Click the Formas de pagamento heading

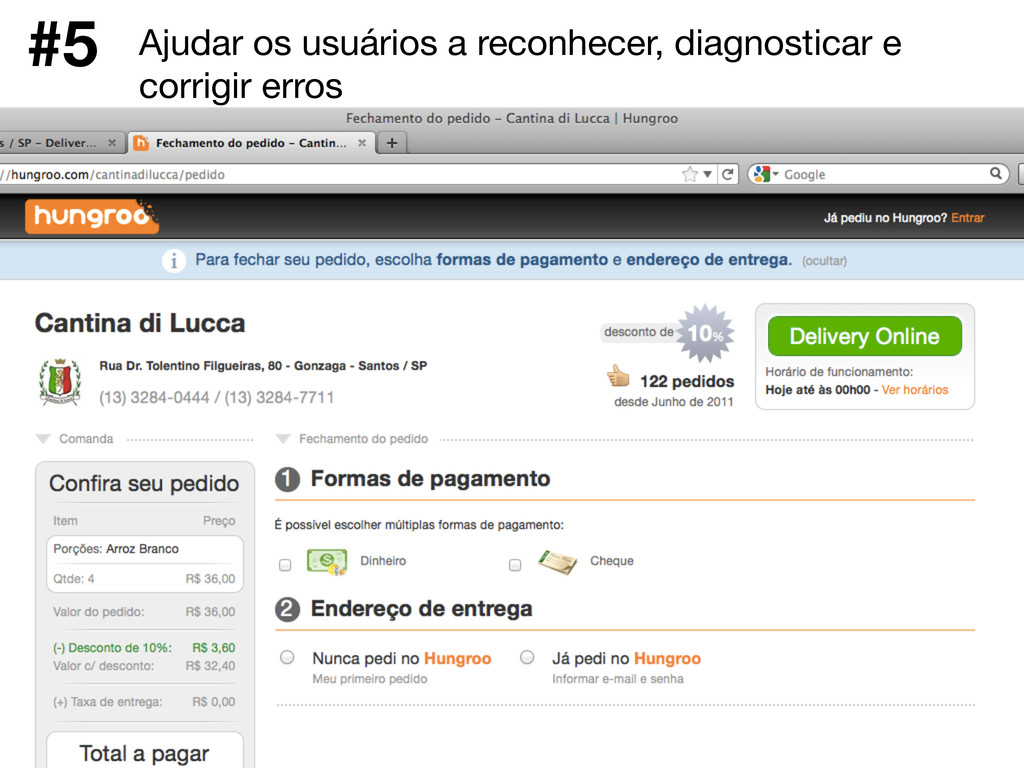click(x=430, y=479)
